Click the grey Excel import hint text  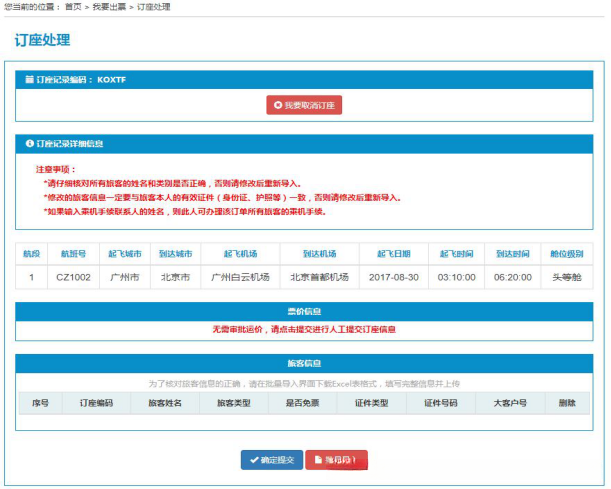pos(304,384)
